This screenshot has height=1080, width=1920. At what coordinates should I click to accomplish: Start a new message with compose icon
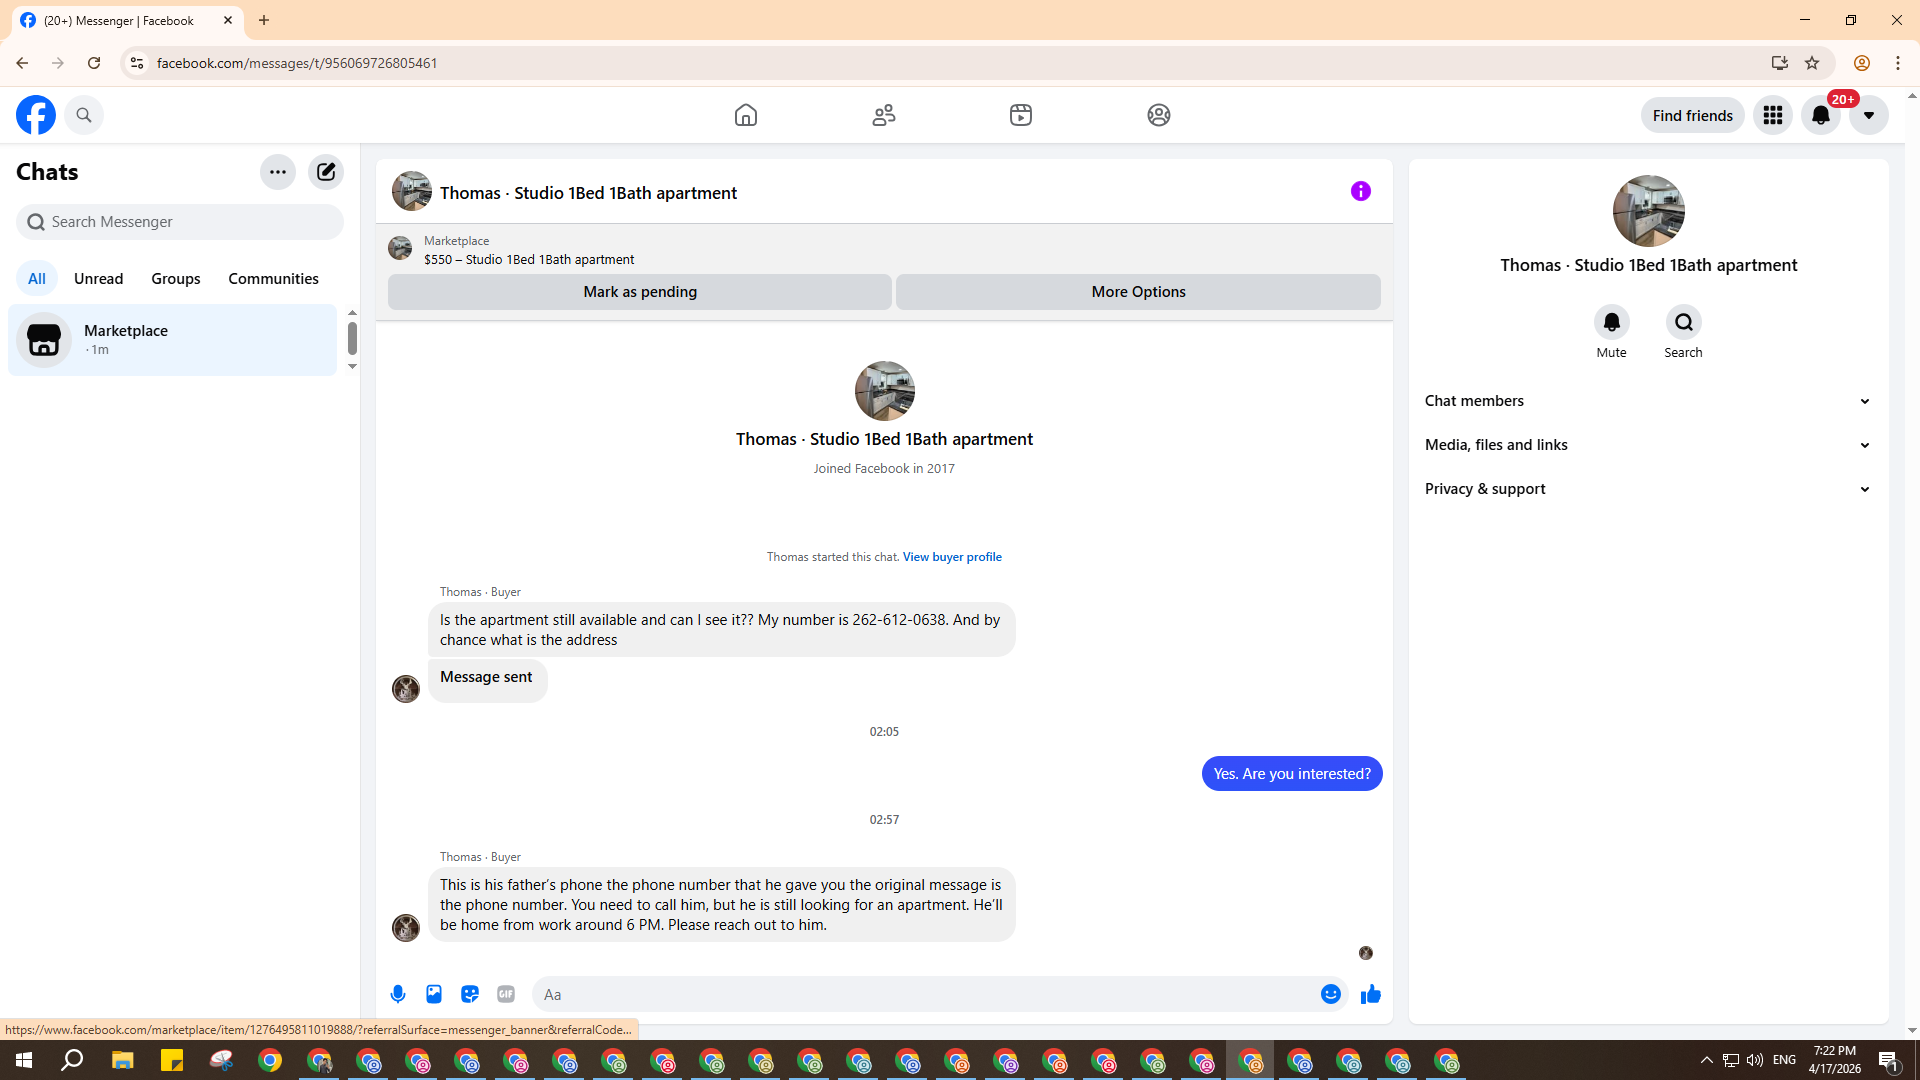(326, 172)
